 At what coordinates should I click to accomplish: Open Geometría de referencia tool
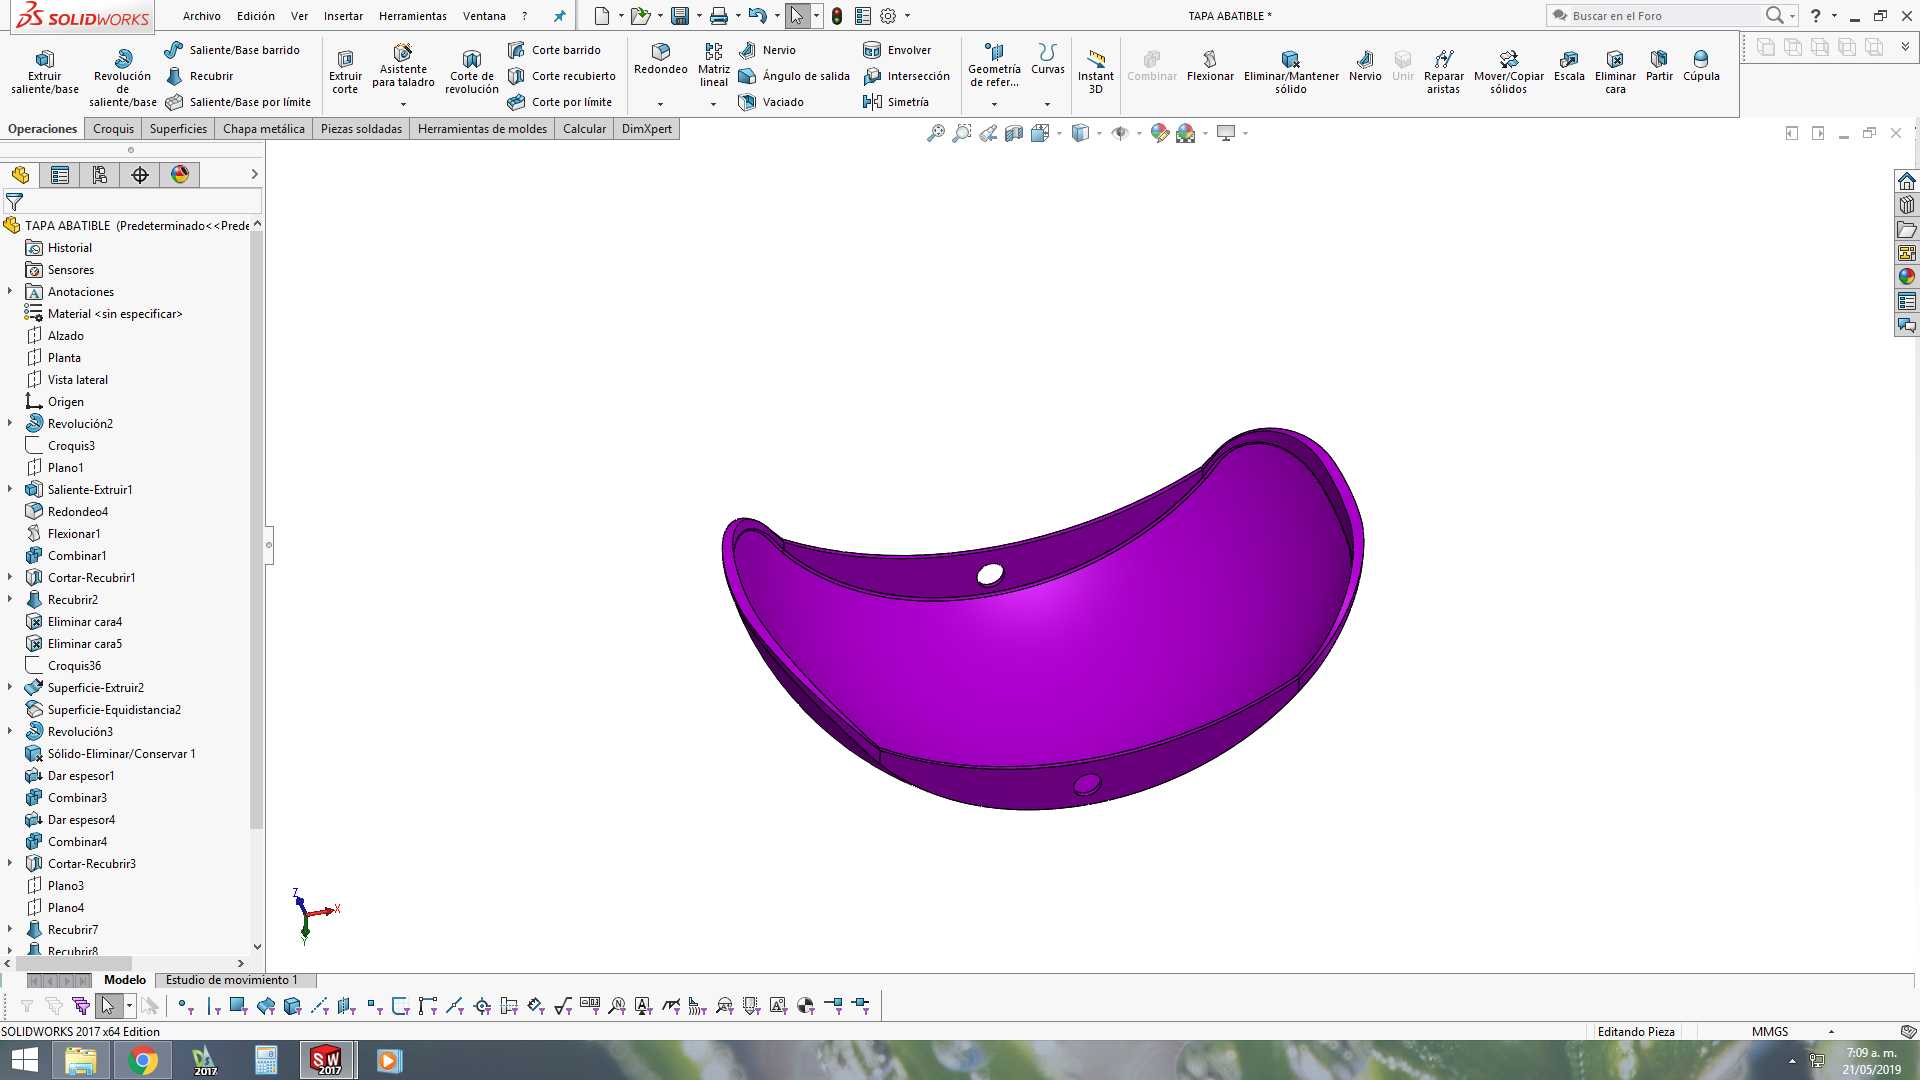994,65
